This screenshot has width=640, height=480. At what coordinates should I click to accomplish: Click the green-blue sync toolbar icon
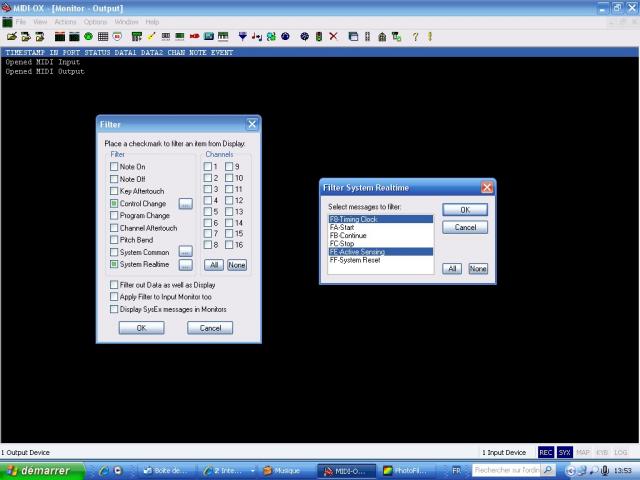pyautogui.click(x=271, y=37)
